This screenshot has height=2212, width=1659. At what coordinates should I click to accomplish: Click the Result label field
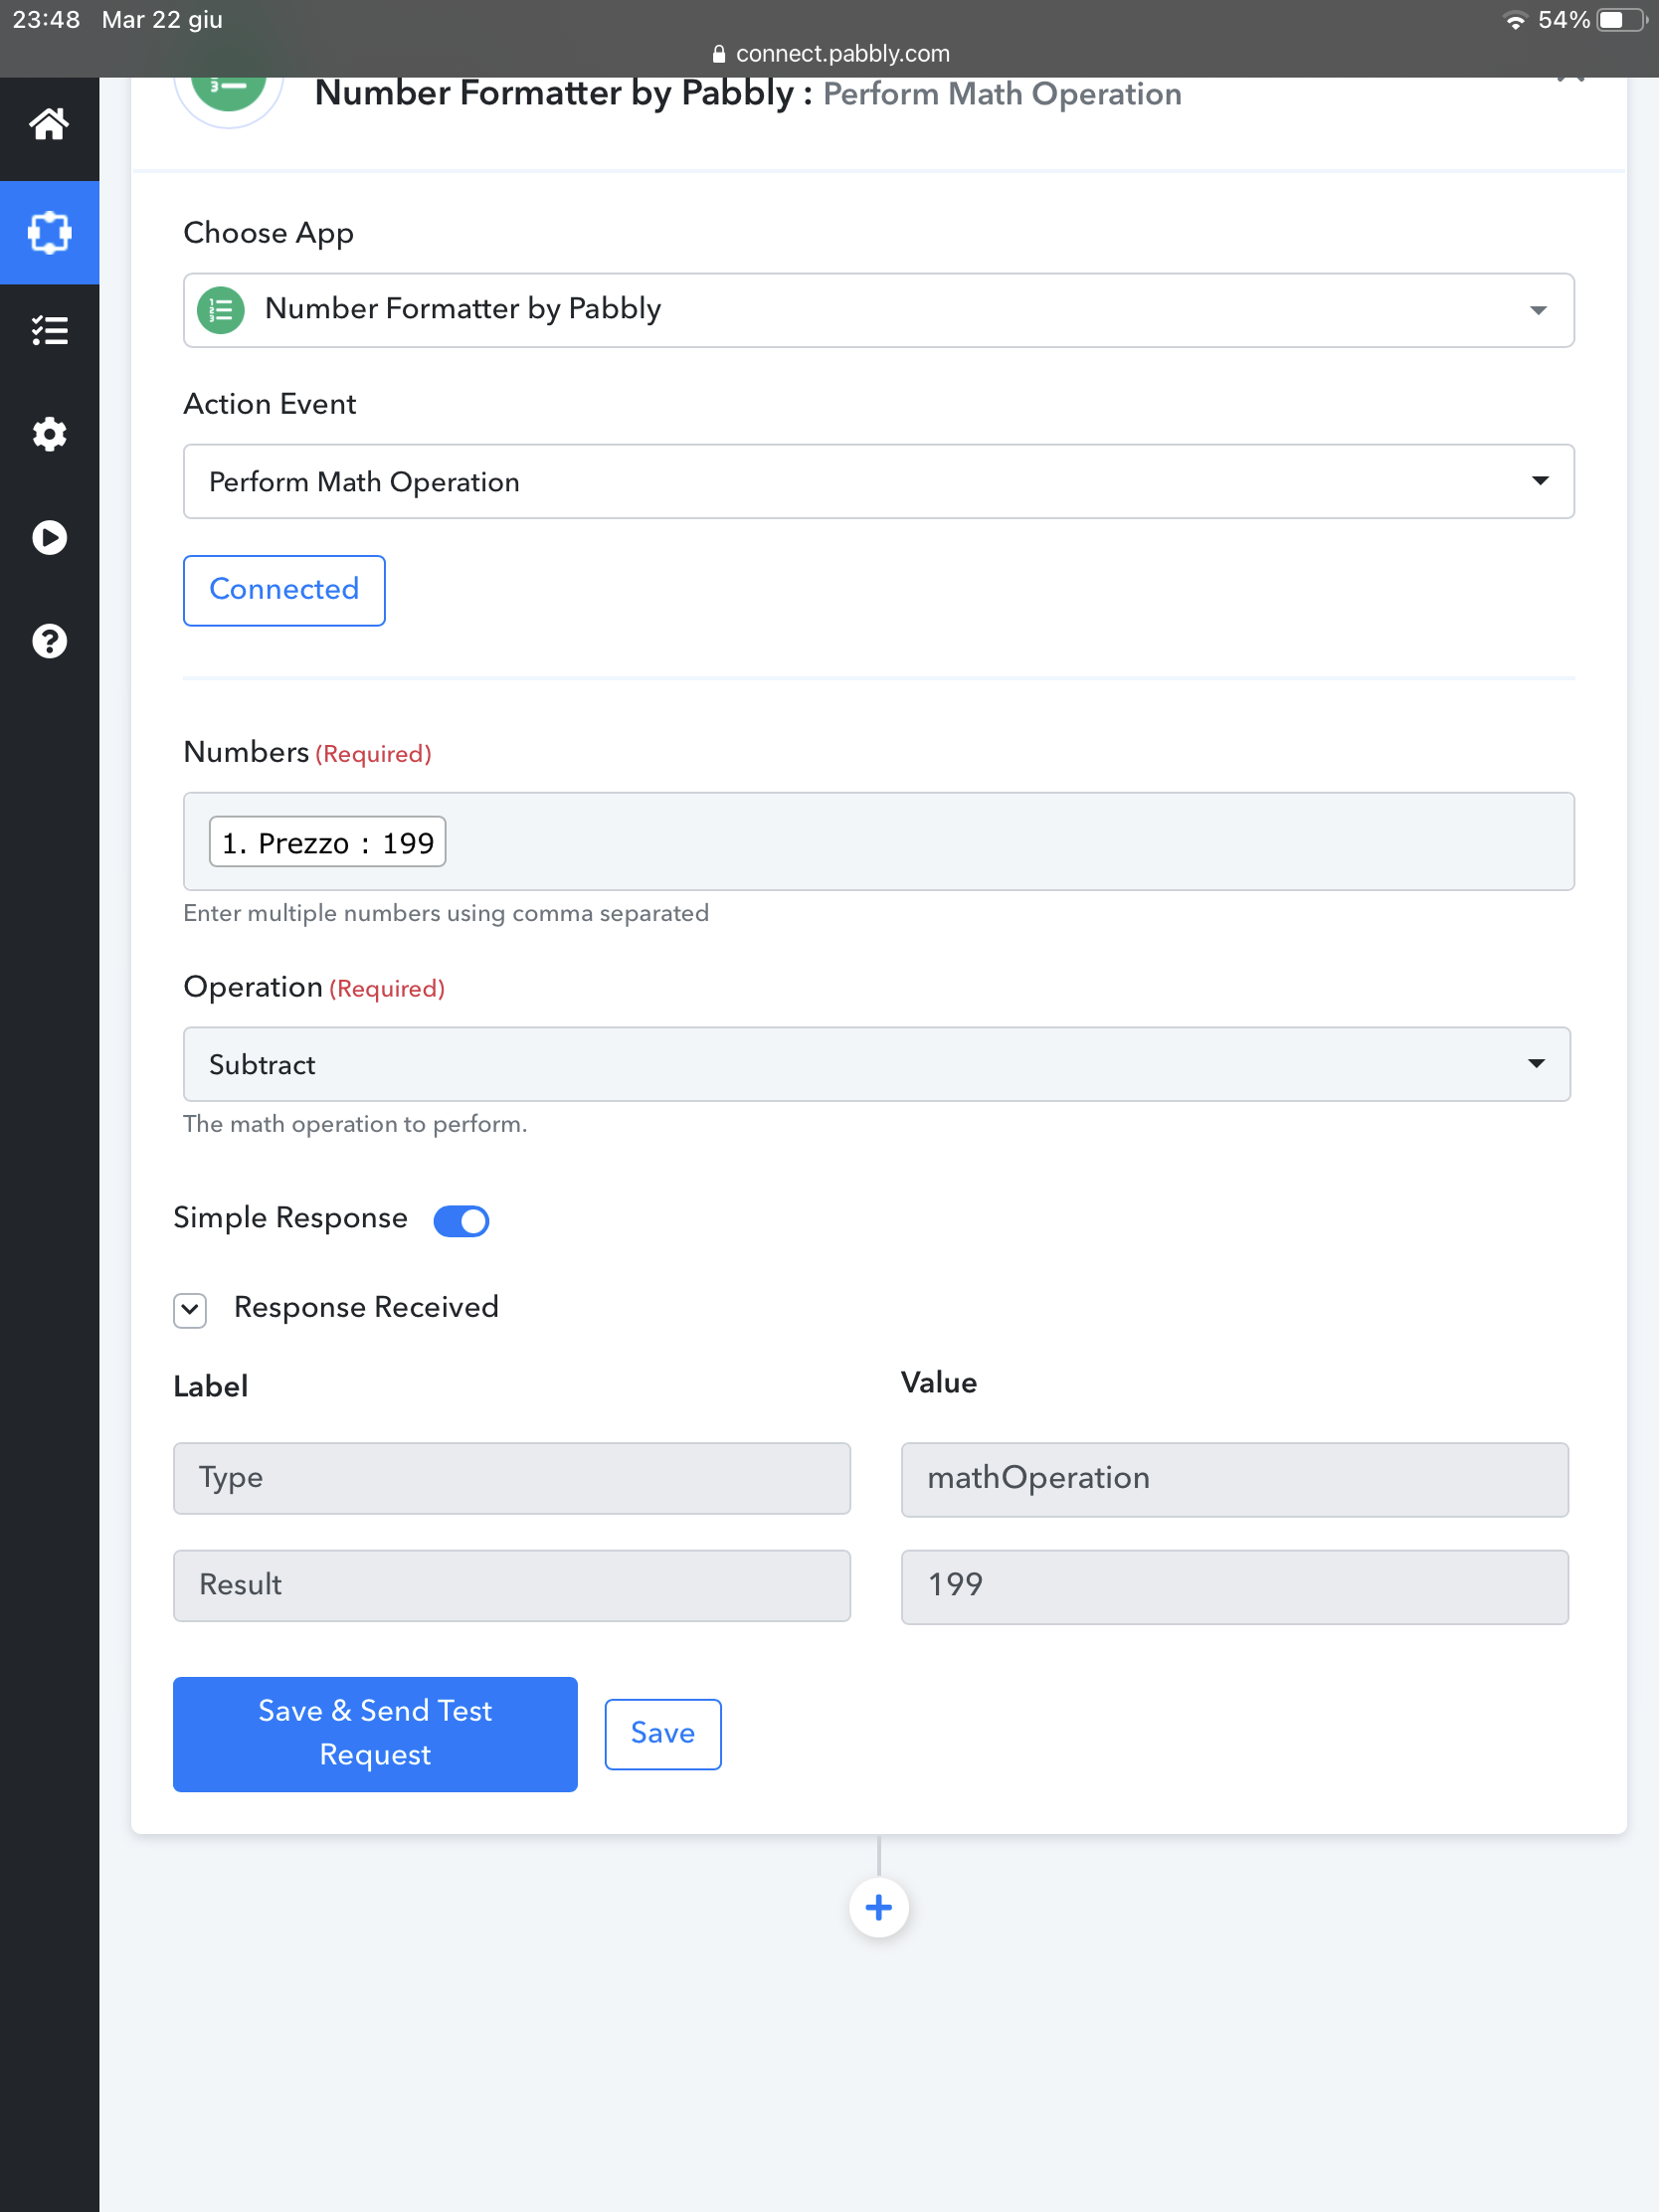click(511, 1585)
